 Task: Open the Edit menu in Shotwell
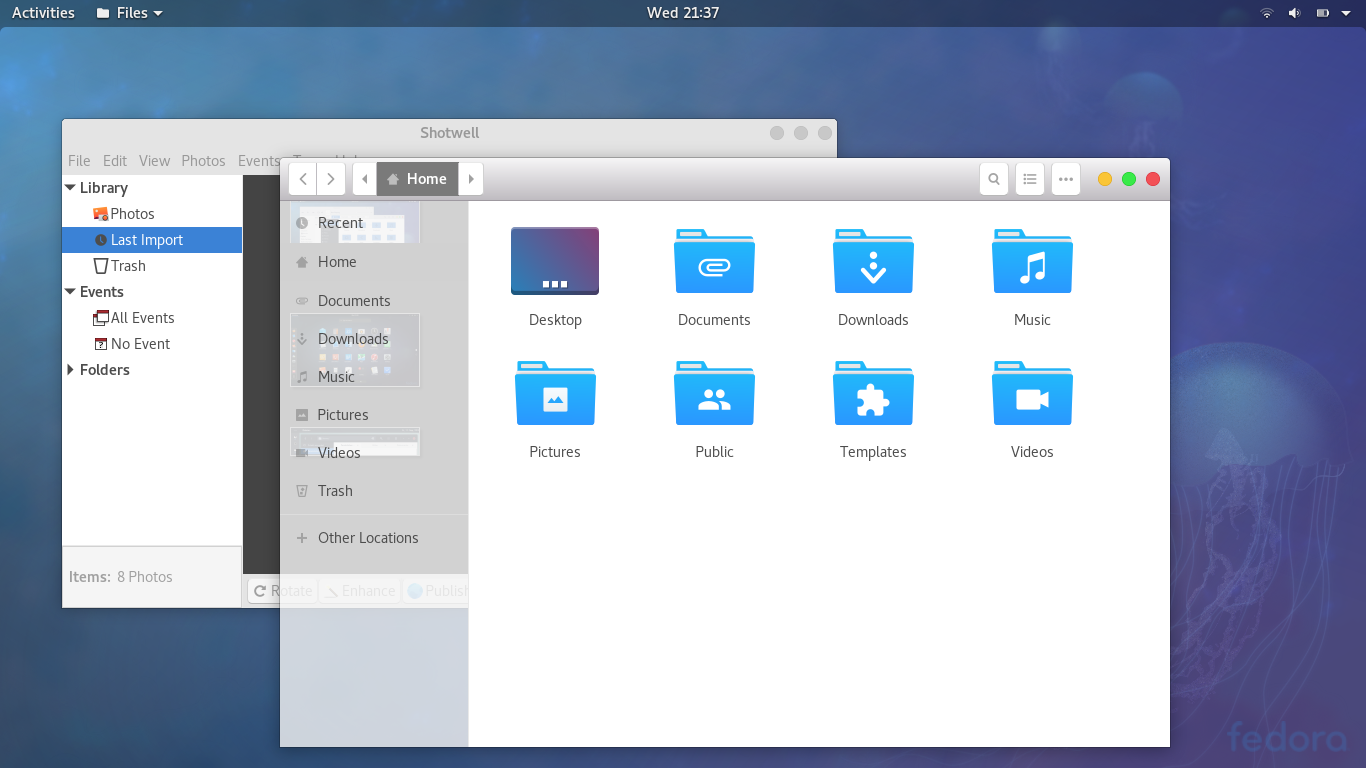pos(115,161)
